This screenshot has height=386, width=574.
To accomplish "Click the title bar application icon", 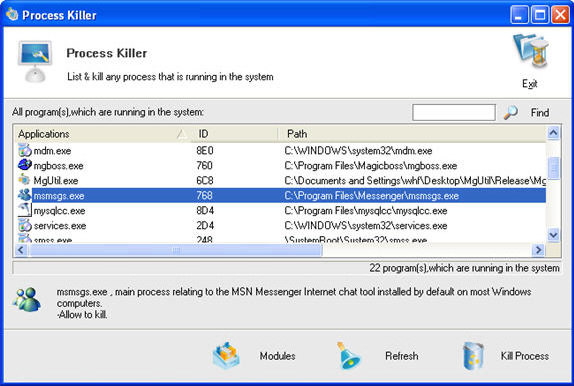I will (x=12, y=14).
